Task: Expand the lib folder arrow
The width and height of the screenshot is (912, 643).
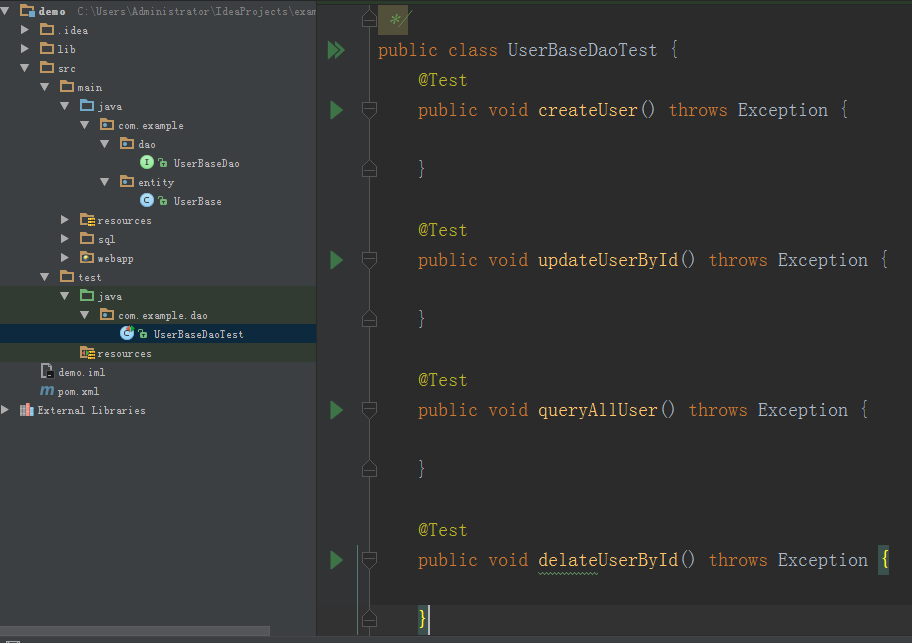Action: pyautogui.click(x=24, y=49)
